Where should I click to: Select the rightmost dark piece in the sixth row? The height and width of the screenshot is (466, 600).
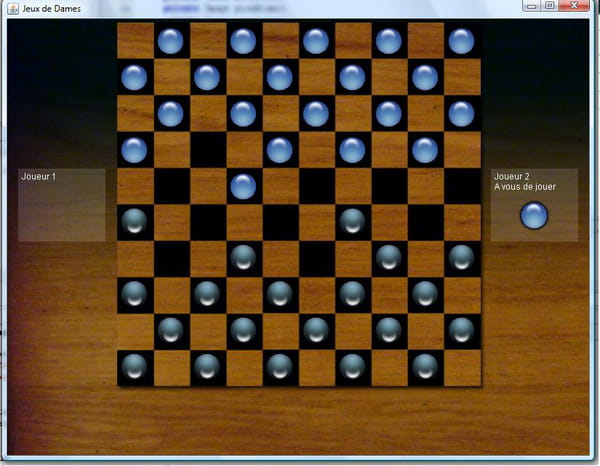pyautogui.click(x=352, y=221)
